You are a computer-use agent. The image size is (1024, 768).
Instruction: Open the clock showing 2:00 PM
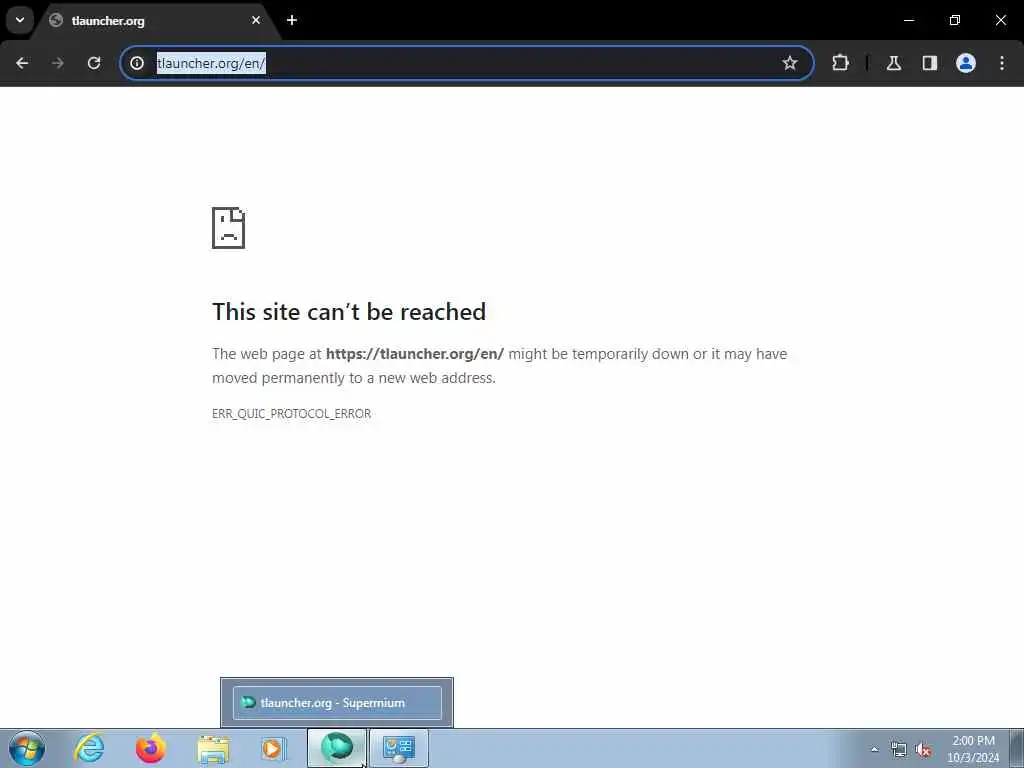tap(973, 749)
